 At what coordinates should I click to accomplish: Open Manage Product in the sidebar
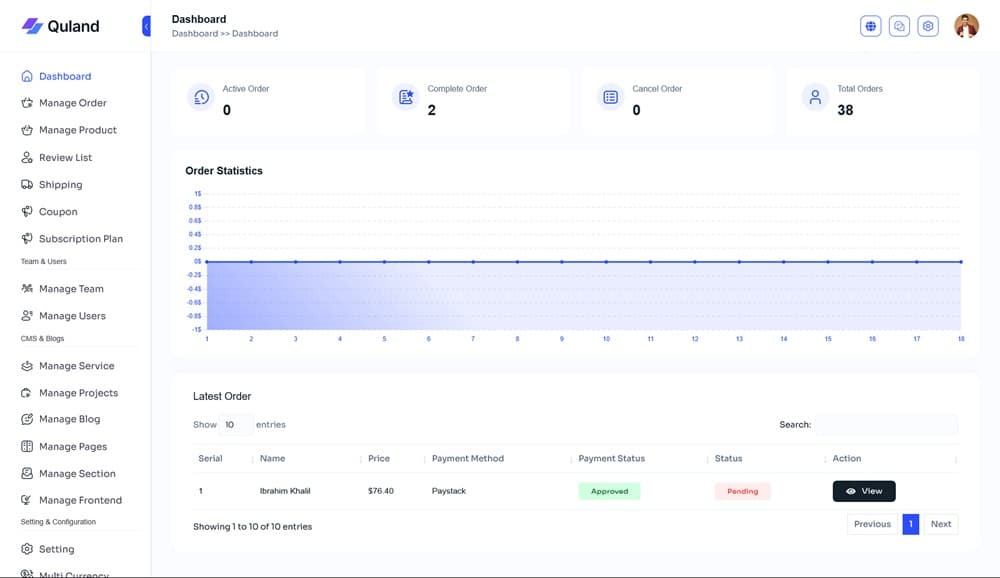[x=77, y=130]
